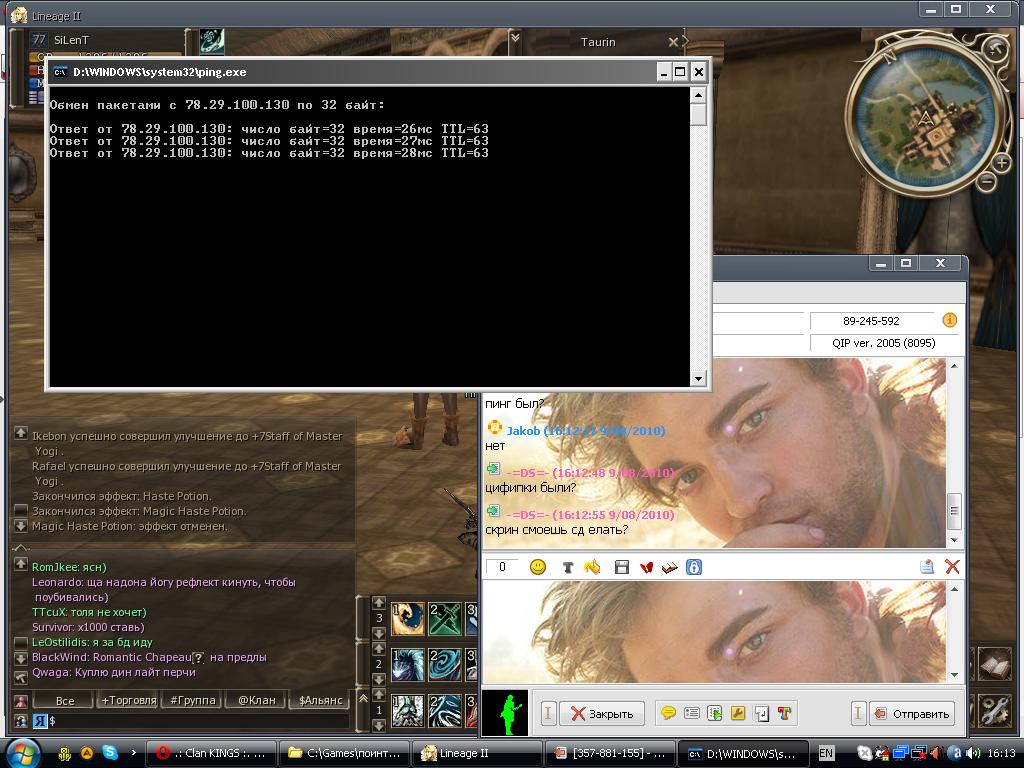Click the yellow speech bubble icon
Screen dimensions: 1024x768
click(668, 713)
